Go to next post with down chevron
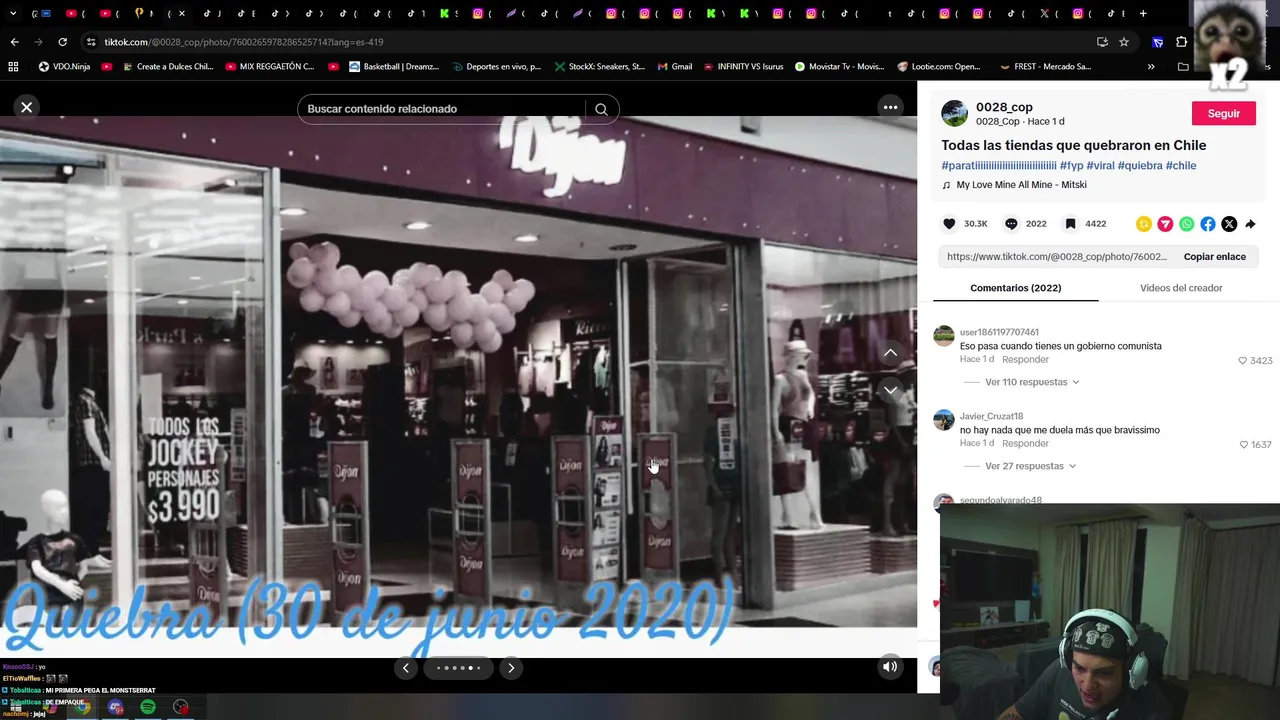Viewport: 1280px width, 720px height. pos(890,391)
